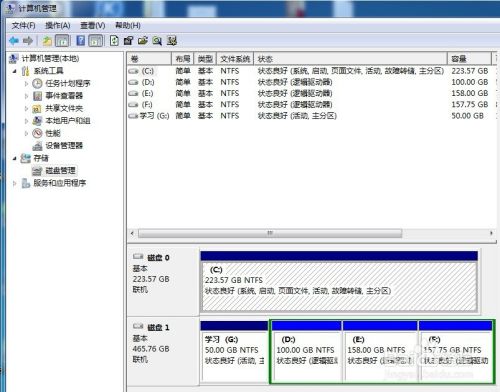The height and width of the screenshot is (392, 500).
Task: Open Help via the blue question mark icon
Action: tap(81, 41)
